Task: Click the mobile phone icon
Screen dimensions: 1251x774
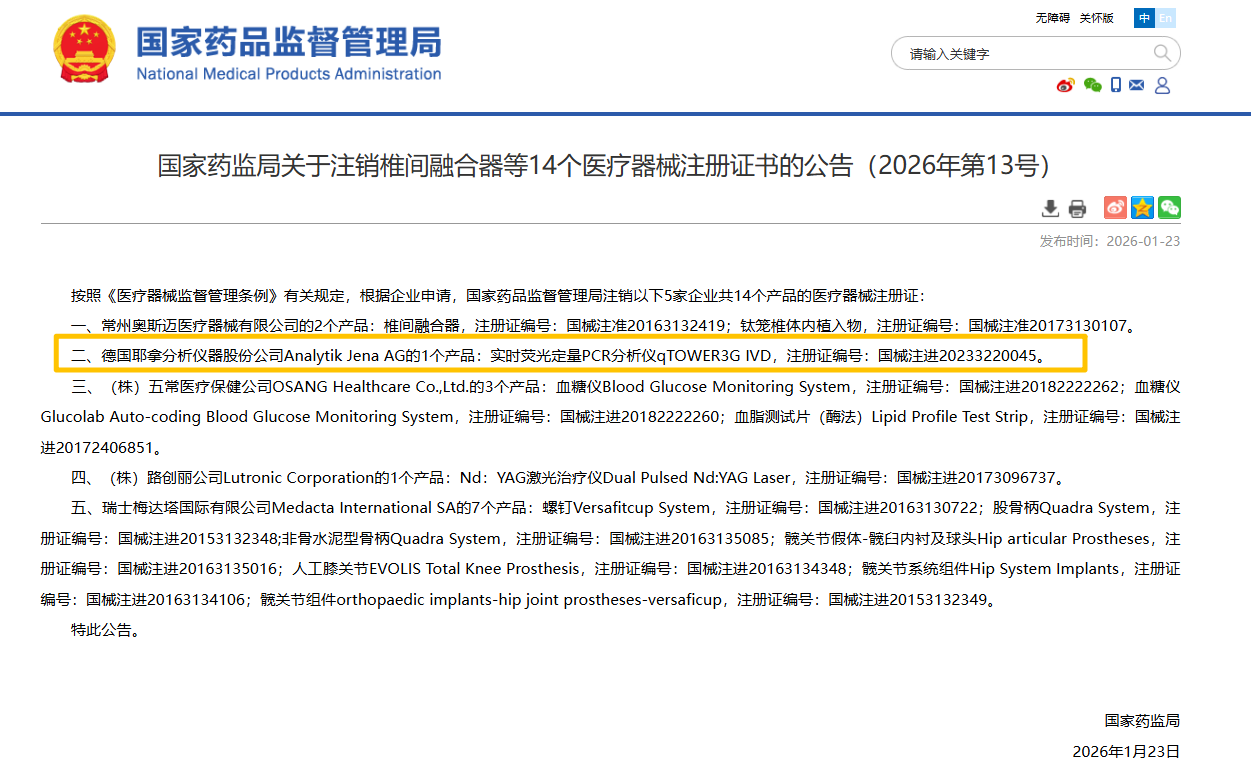Action: pyautogui.click(x=1116, y=86)
